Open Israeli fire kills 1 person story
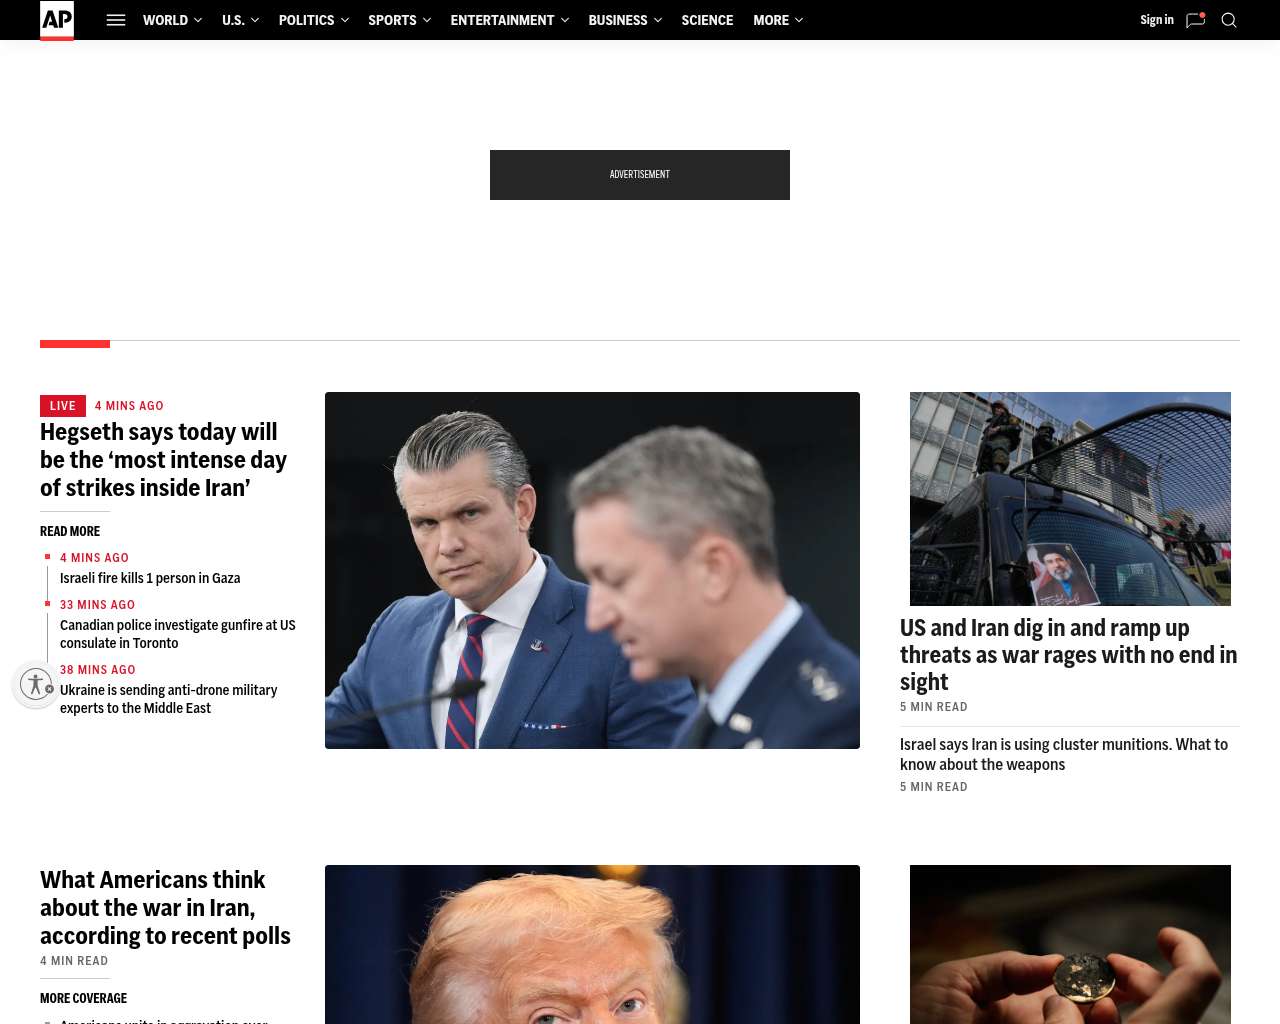Viewport: 1280px width, 1024px height. 150,578
